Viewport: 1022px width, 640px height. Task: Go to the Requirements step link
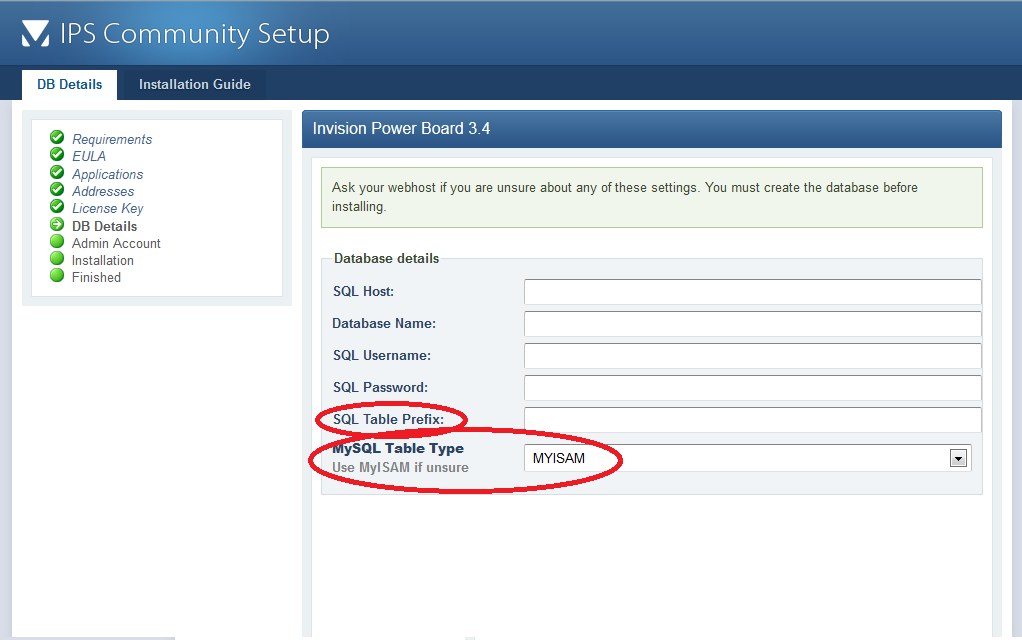tap(112, 139)
